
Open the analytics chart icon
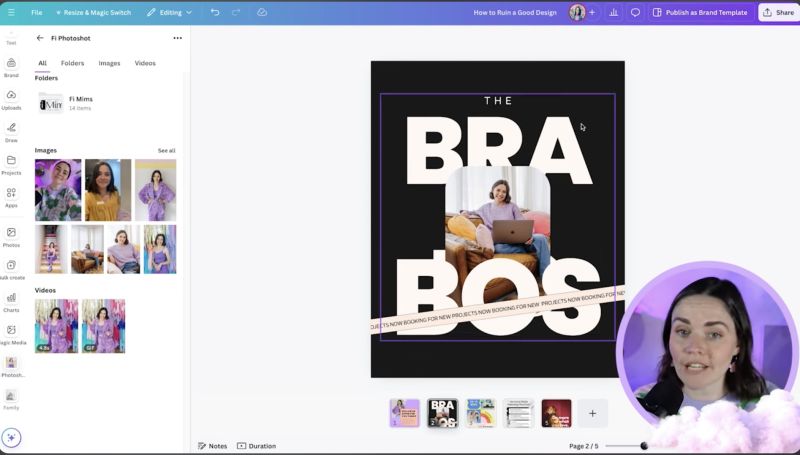[x=613, y=12]
